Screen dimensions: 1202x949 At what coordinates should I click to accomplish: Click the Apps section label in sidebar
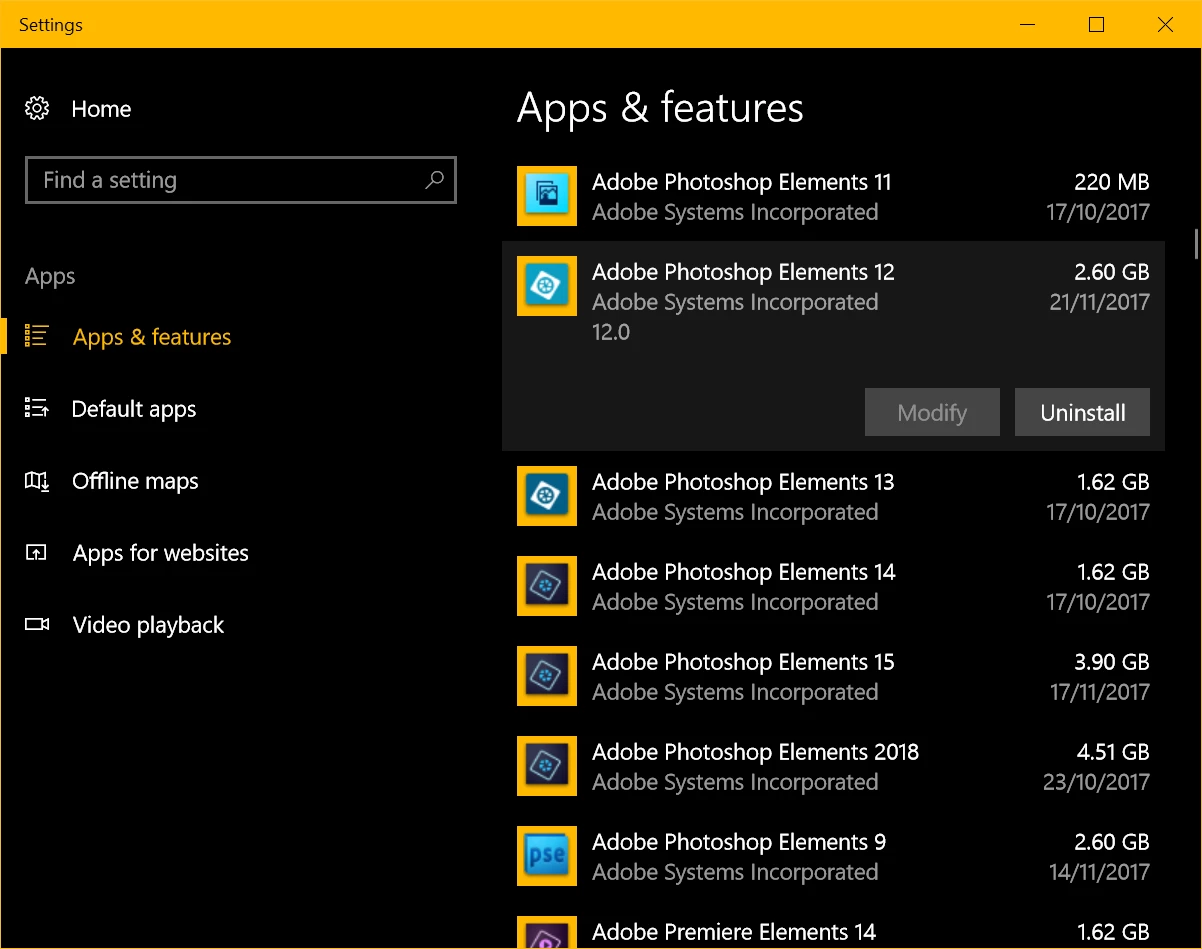coord(50,276)
